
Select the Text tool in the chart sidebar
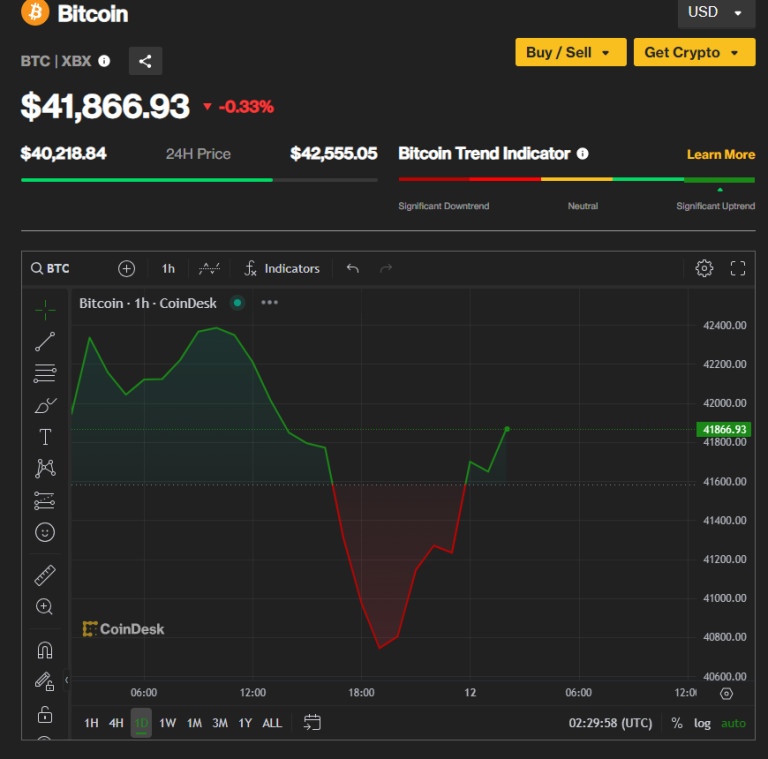tap(45, 437)
